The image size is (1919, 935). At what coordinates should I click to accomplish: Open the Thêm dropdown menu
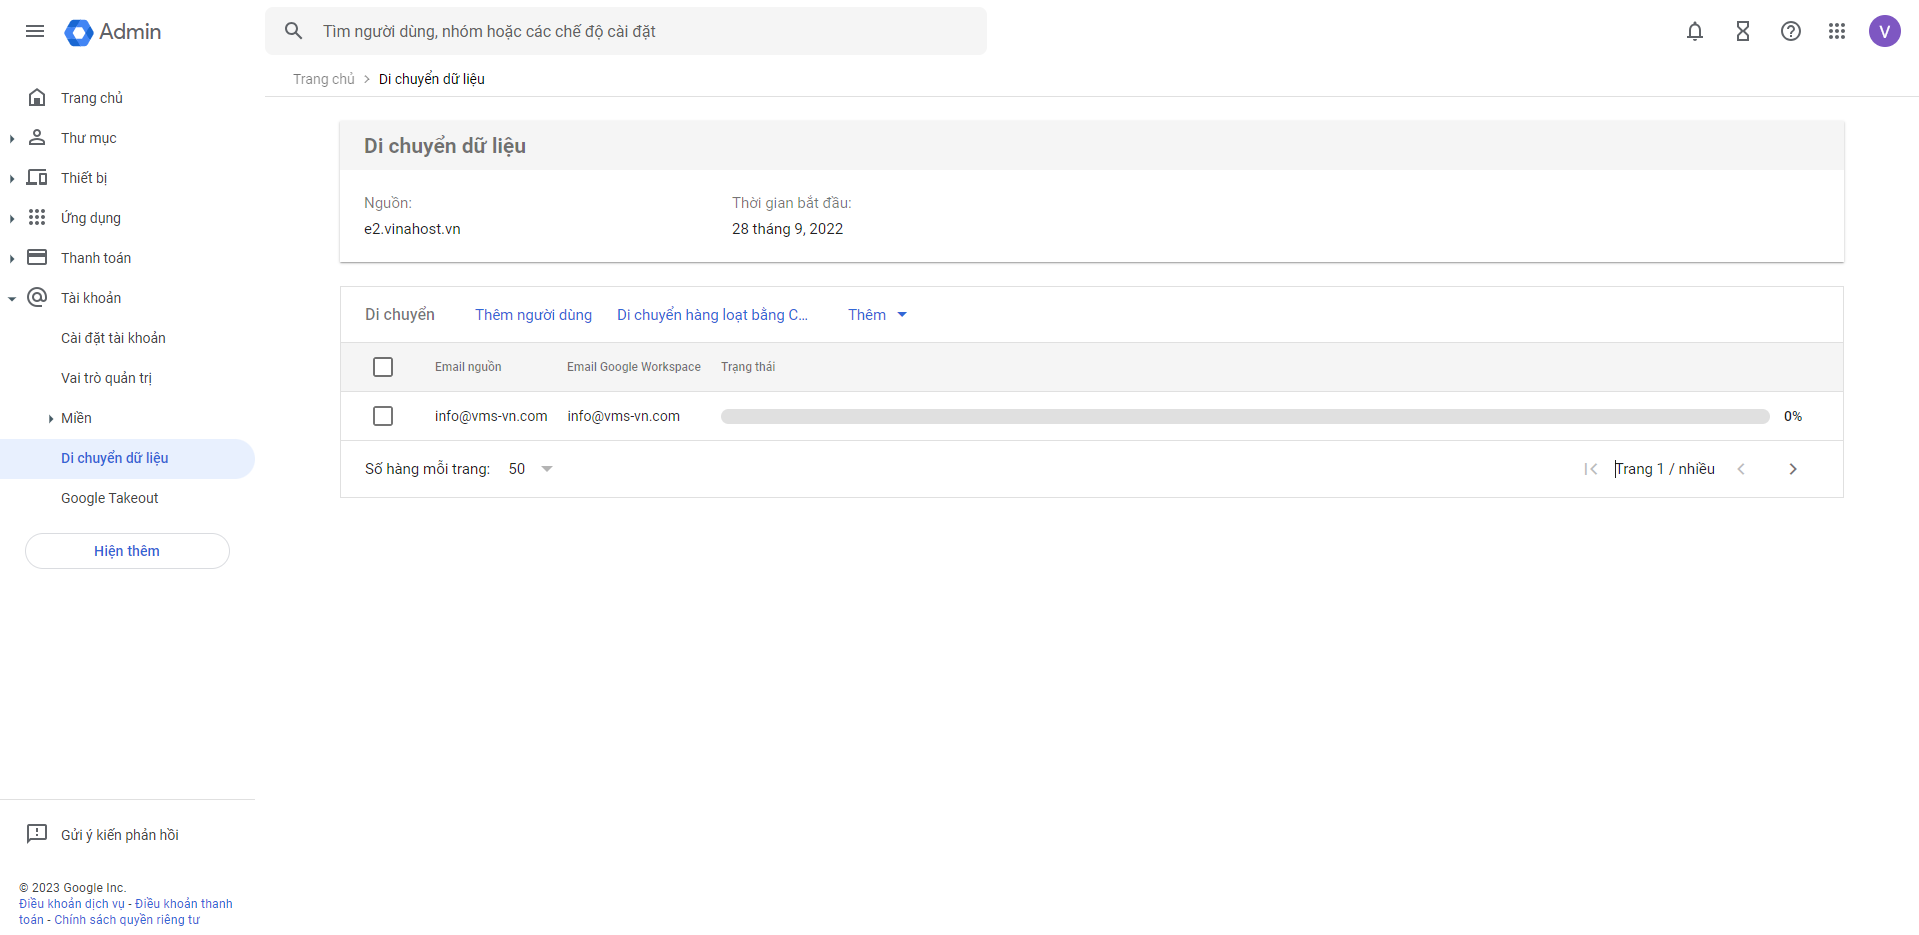(x=877, y=315)
